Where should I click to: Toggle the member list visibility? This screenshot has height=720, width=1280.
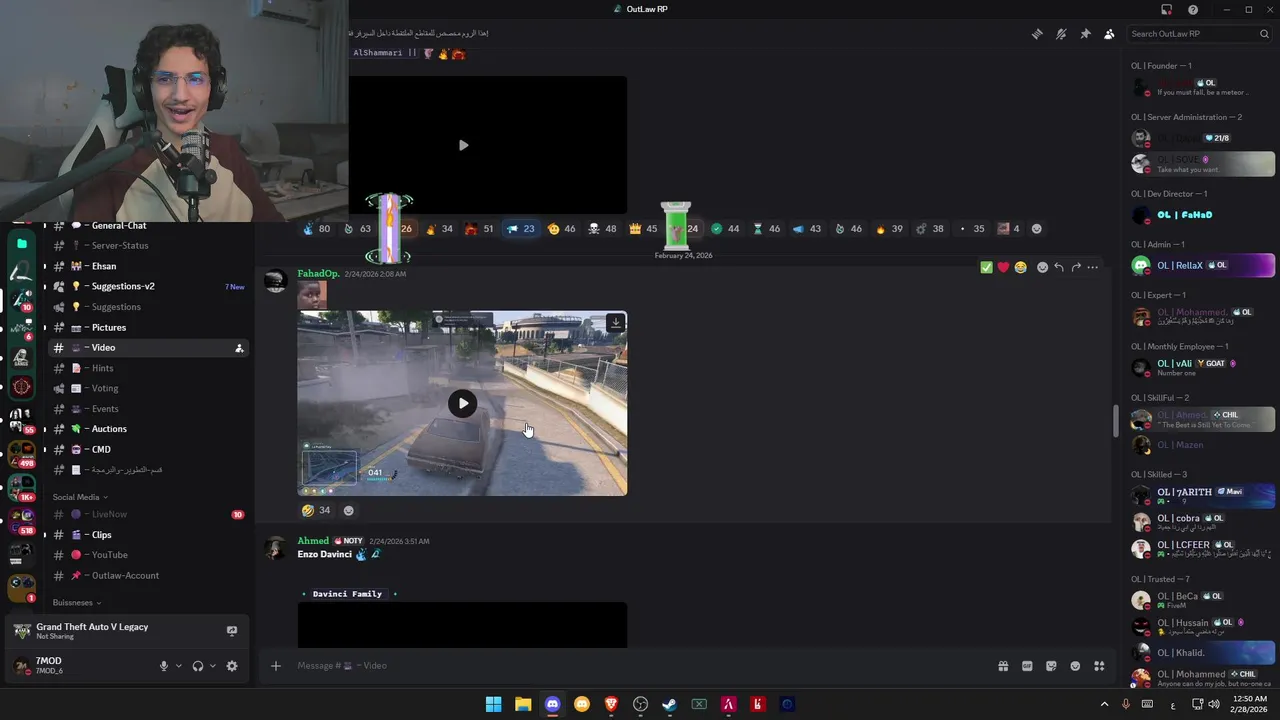[x=1109, y=34]
